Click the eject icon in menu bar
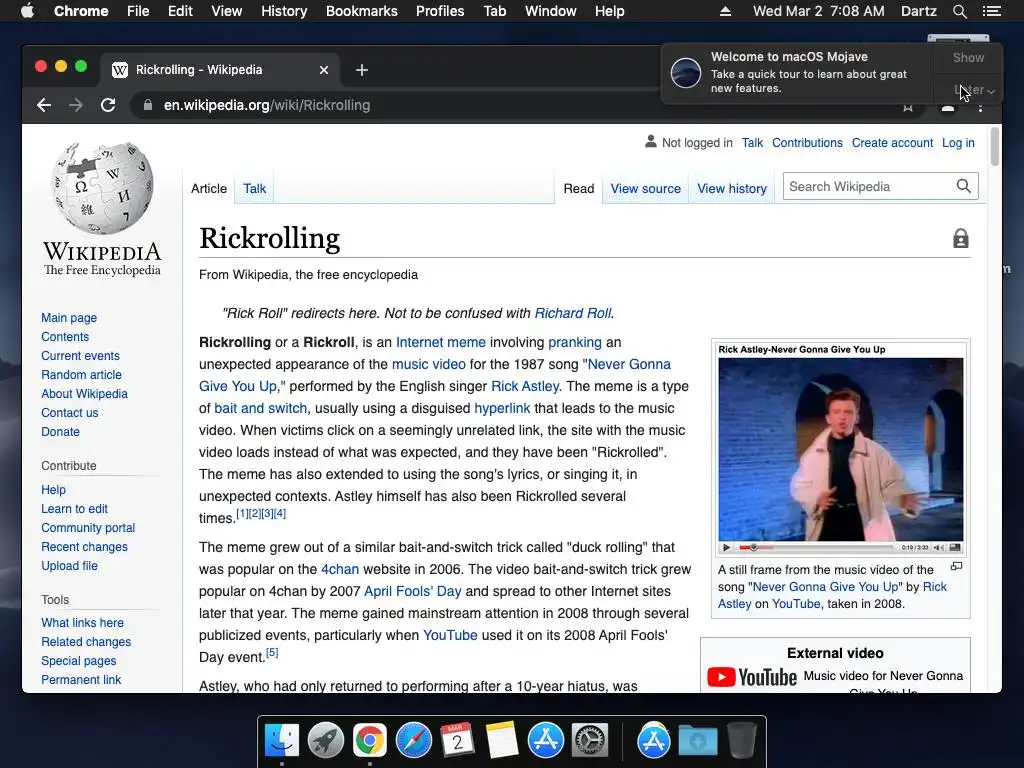 click(725, 11)
